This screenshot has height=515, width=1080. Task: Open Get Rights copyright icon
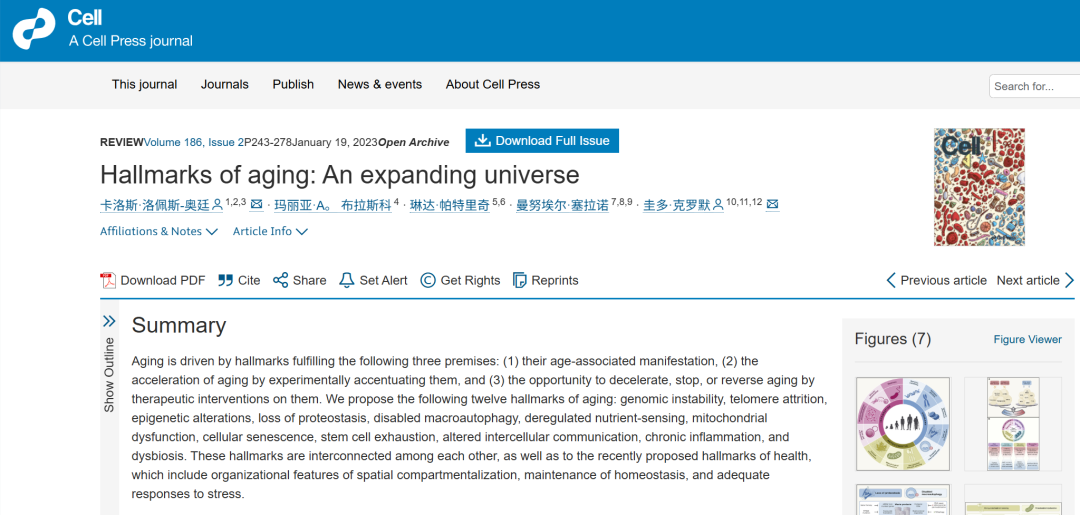pos(428,280)
